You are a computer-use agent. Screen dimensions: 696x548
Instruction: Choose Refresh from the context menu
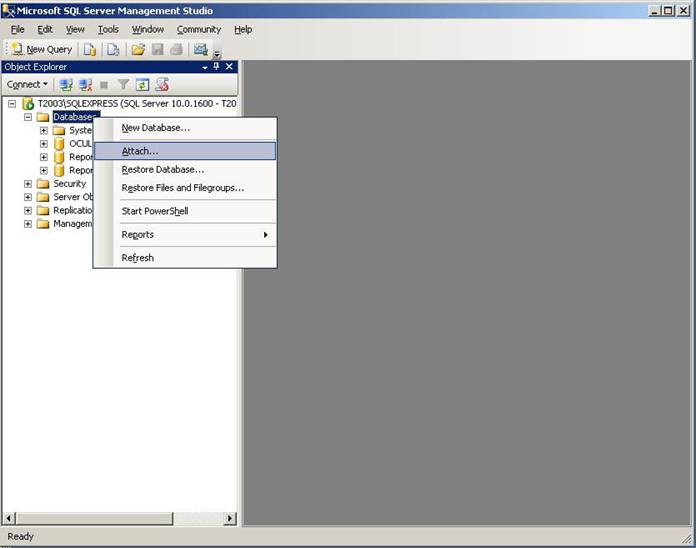(x=185, y=258)
